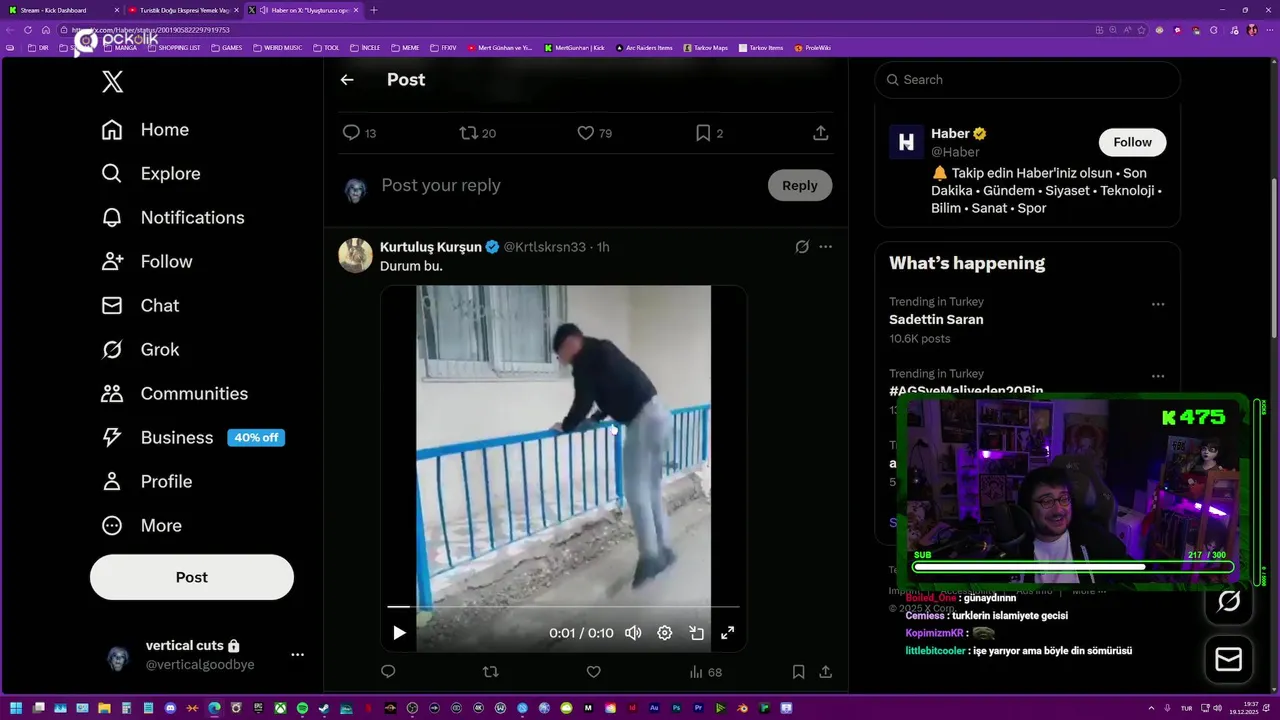Viewport: 1280px width, 720px height.
Task: Follow the Haber account
Action: (1132, 142)
